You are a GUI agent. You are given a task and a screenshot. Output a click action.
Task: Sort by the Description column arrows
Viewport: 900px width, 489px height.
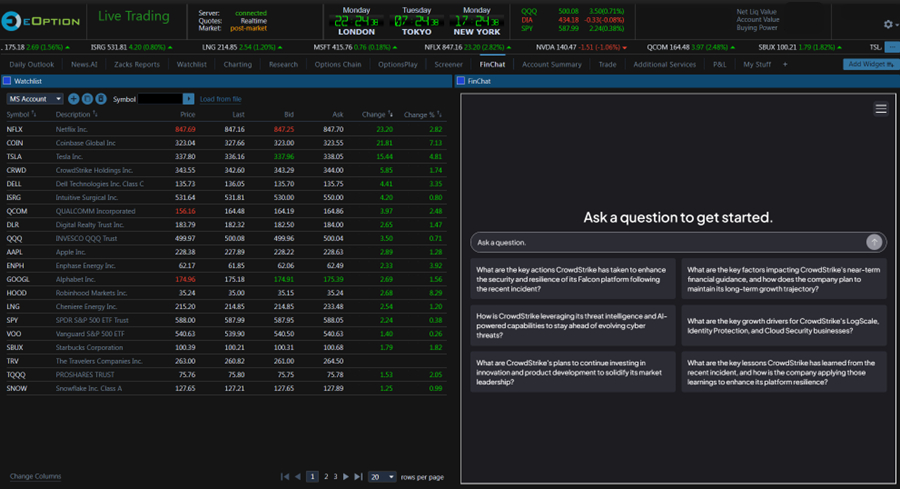95,114
